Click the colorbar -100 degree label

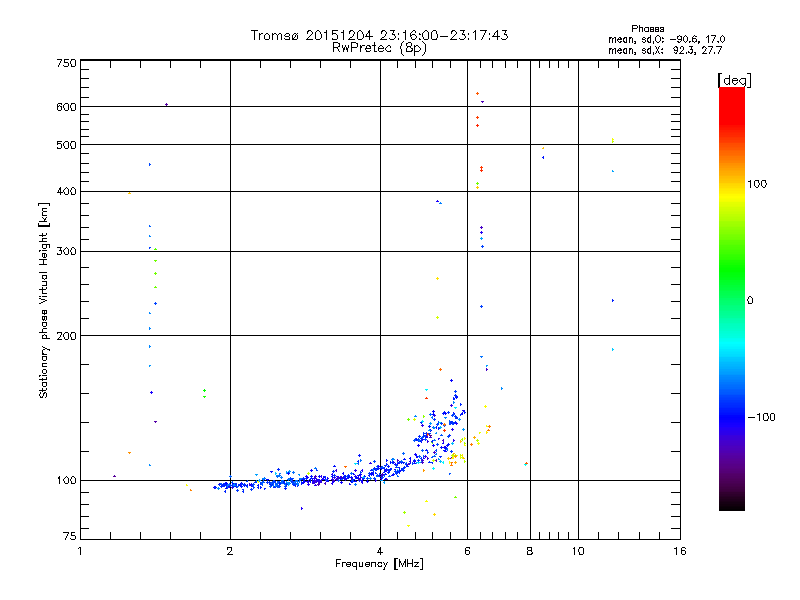[761, 417]
